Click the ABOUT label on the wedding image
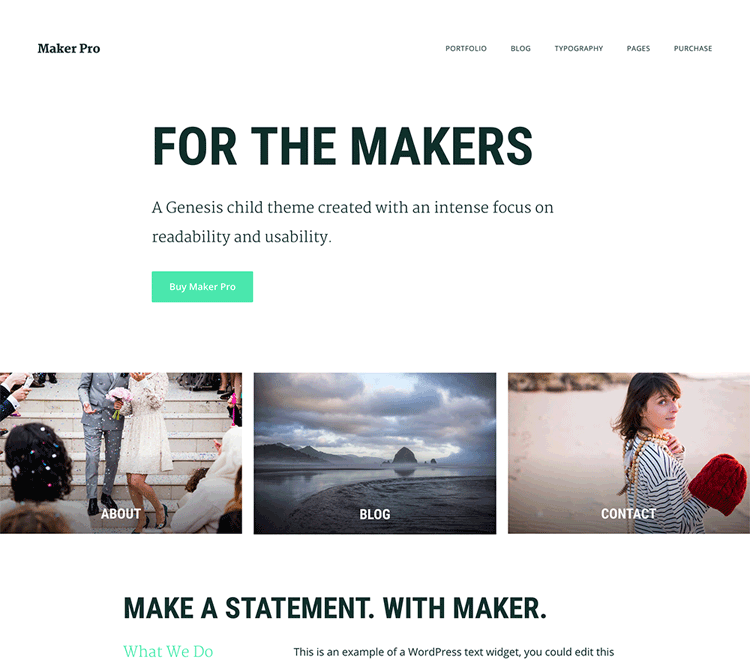Viewport: 750px width, 660px height. coord(121,514)
